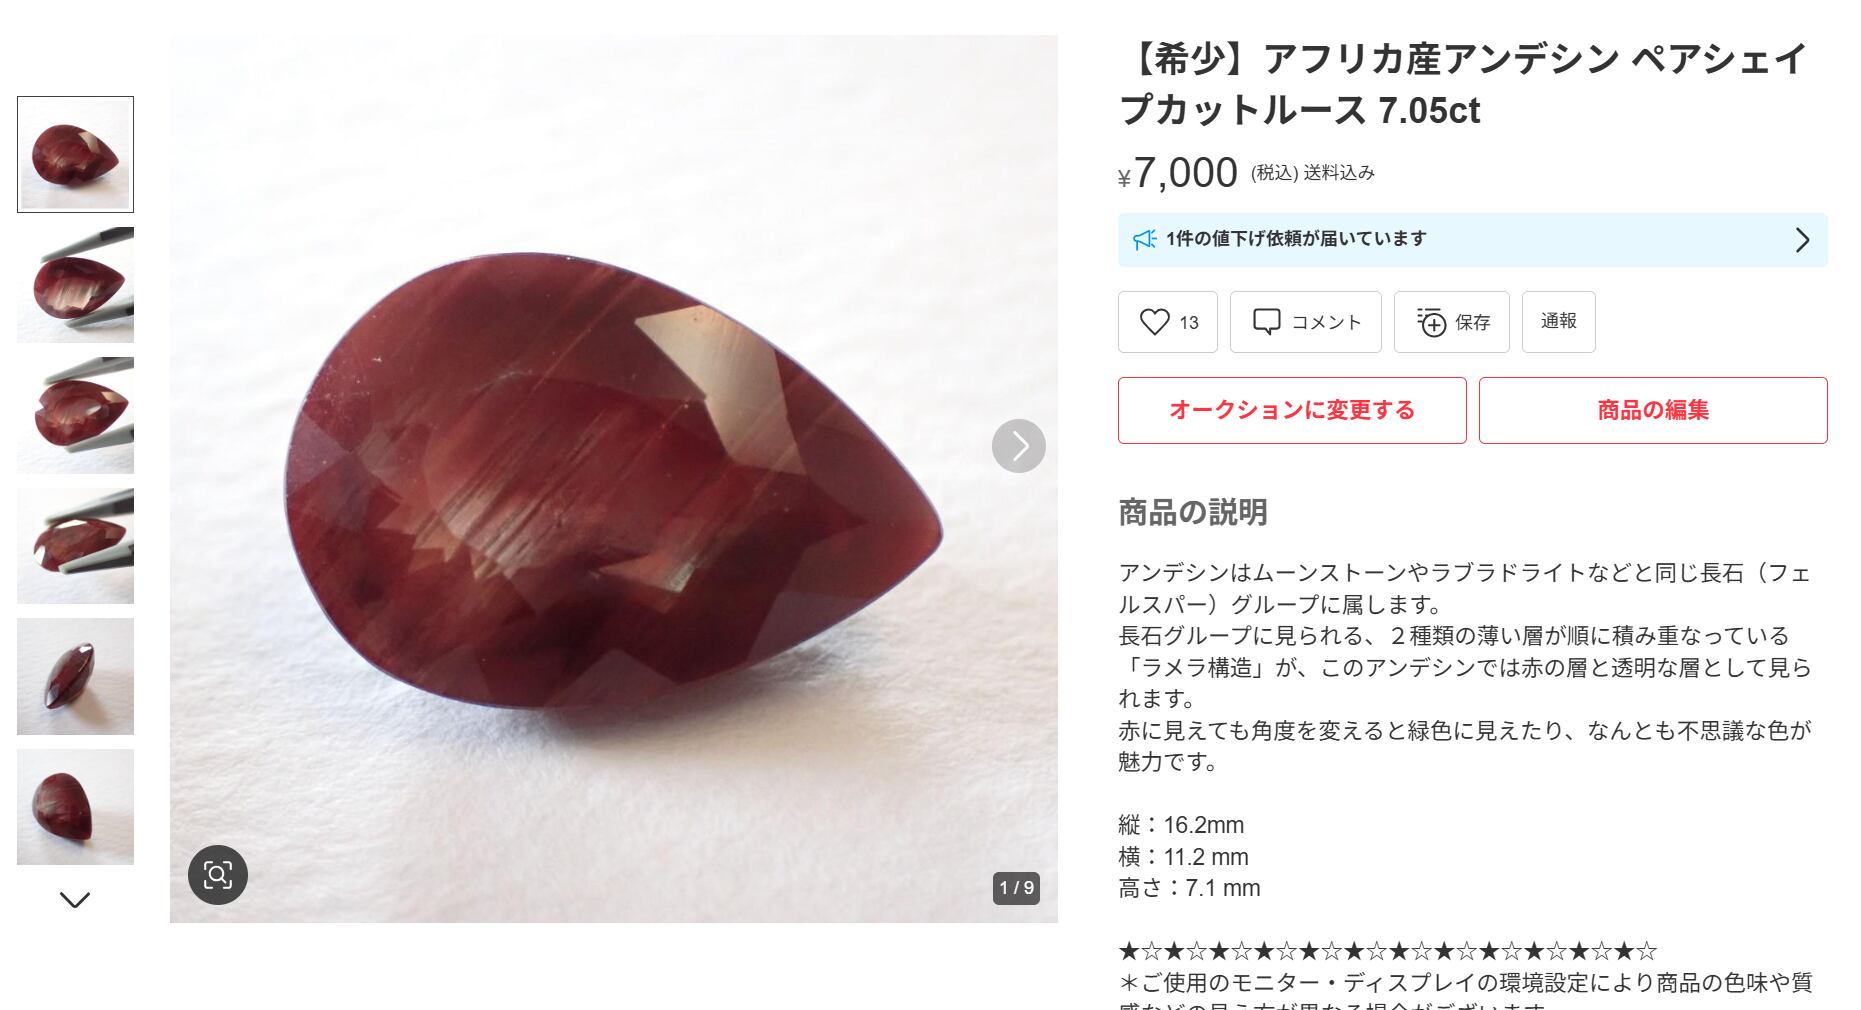Click 商品の編集 edit button
Viewport: 1861px width, 1010px height.
coord(1653,410)
